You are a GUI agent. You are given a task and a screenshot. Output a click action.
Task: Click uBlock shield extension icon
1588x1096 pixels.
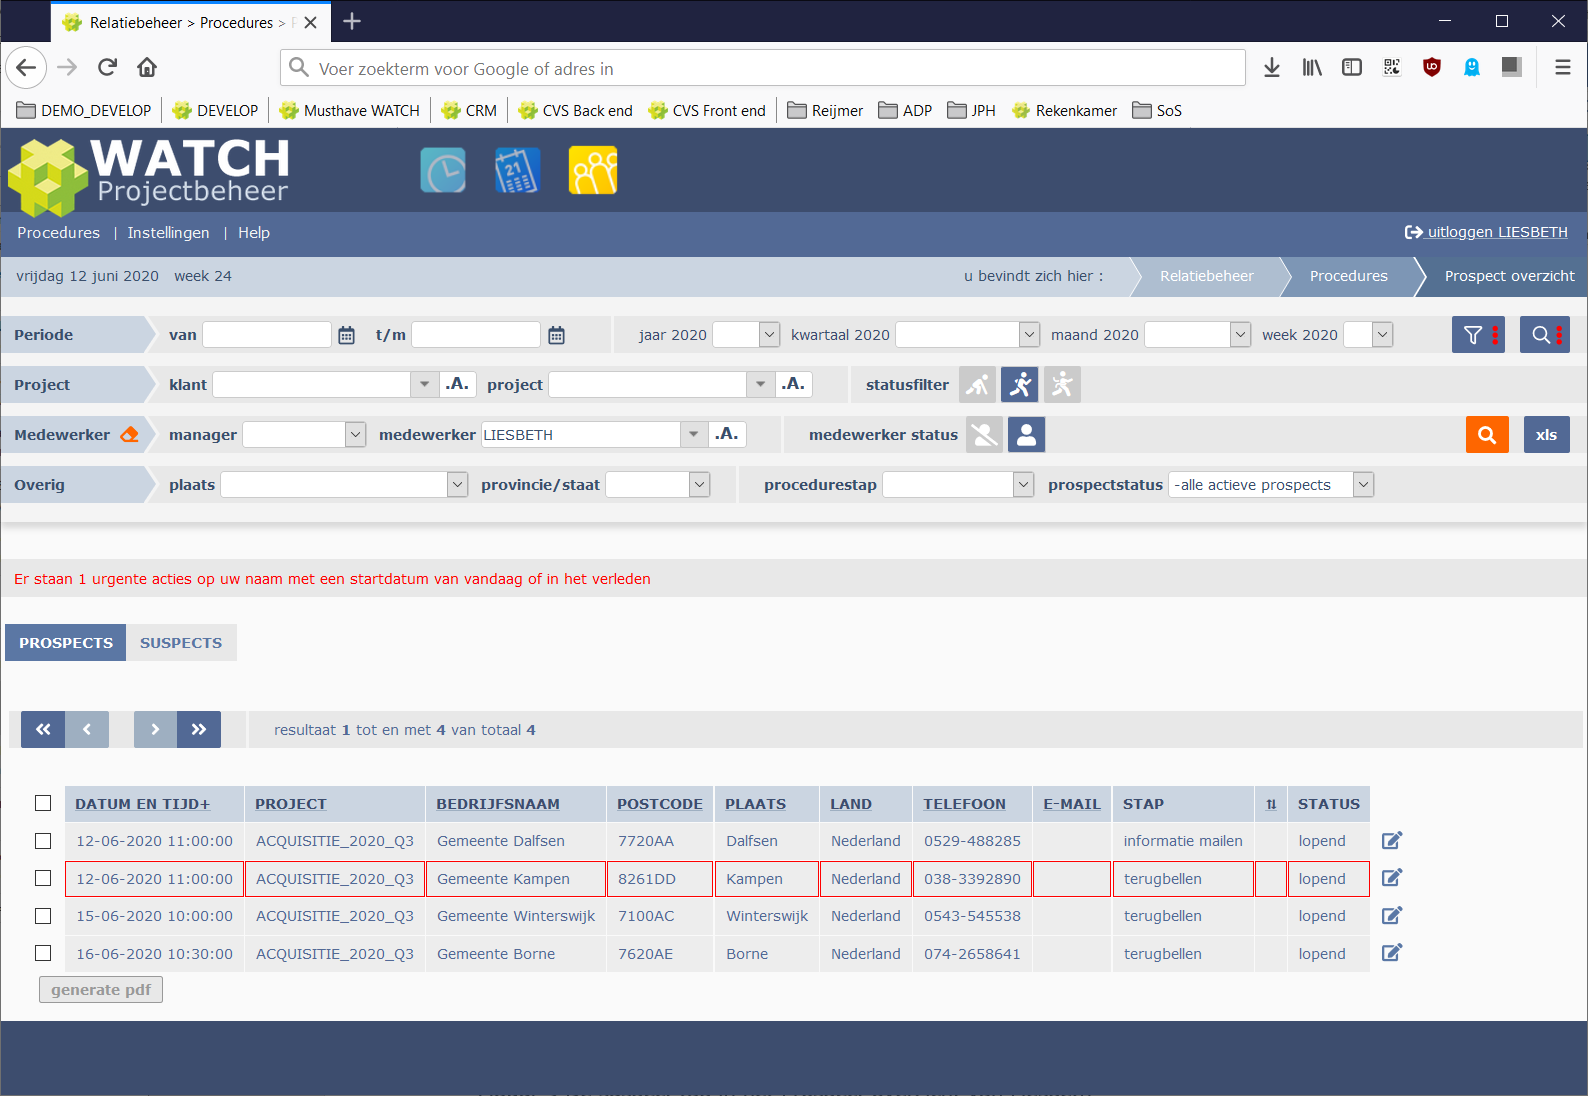tap(1432, 67)
